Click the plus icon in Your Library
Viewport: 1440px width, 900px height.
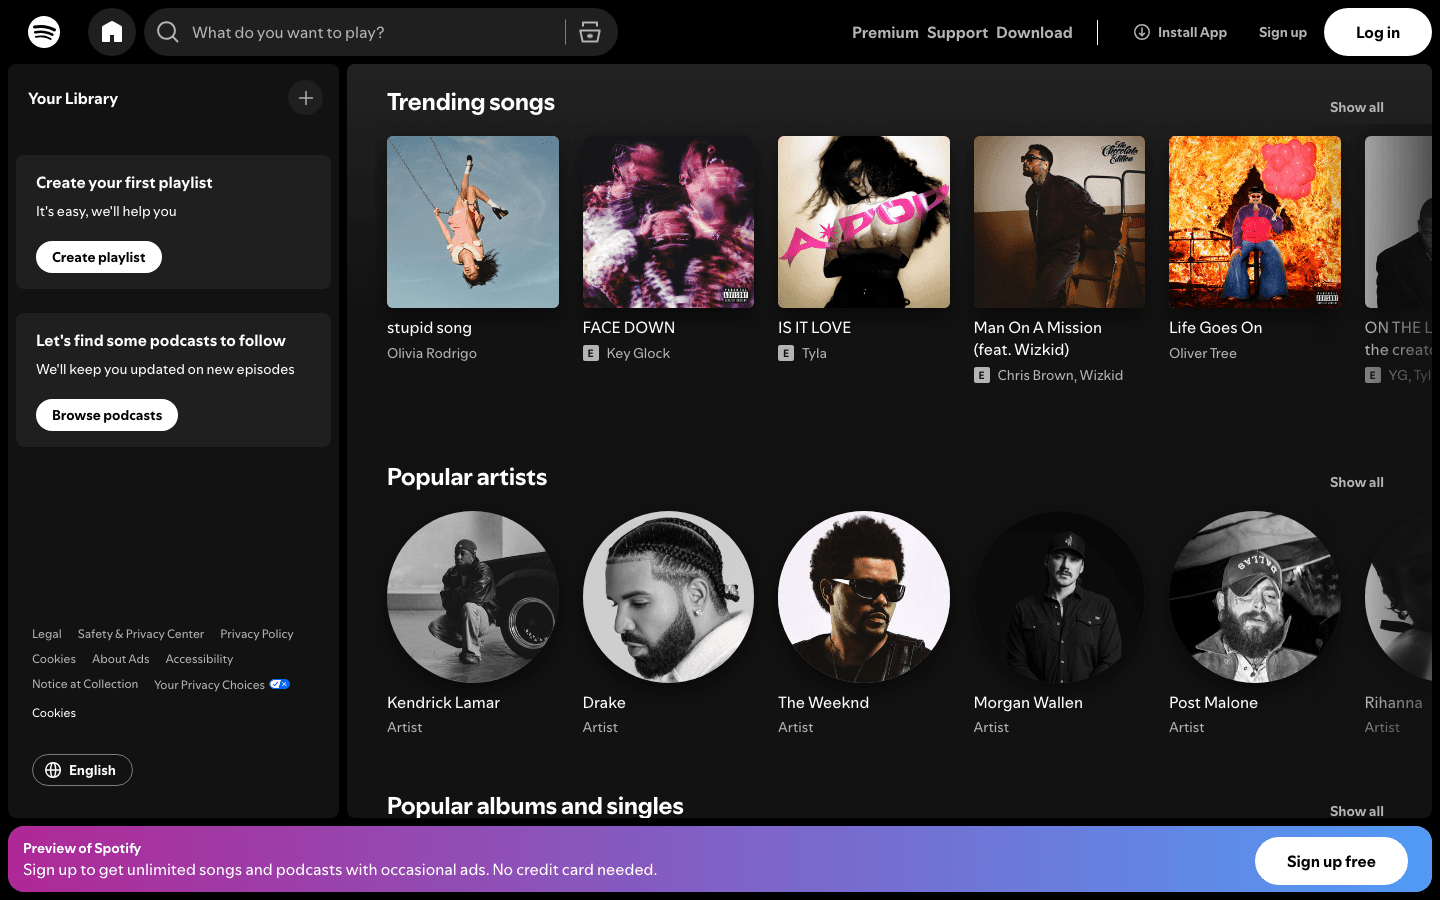(x=306, y=98)
